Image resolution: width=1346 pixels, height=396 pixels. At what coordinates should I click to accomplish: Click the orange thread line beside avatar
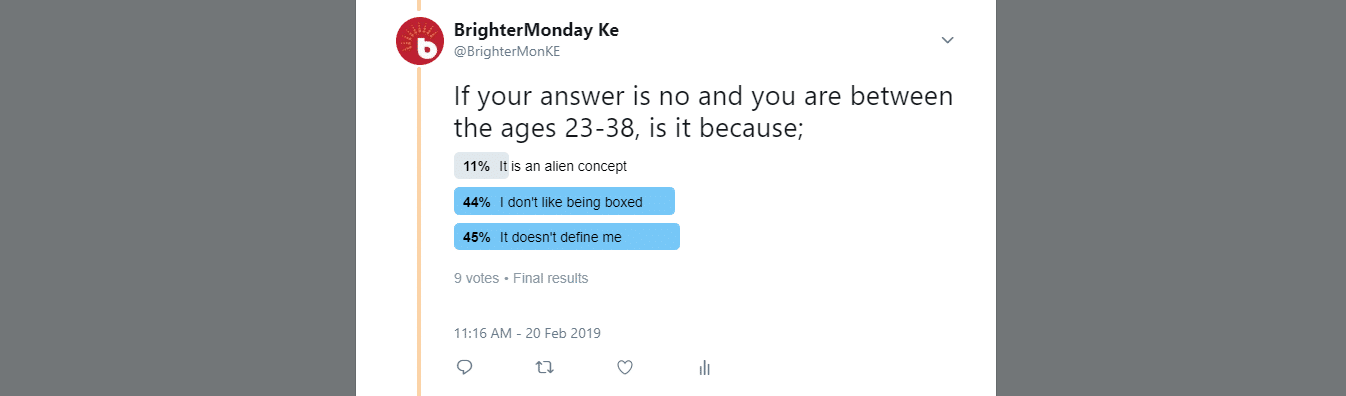(x=419, y=230)
